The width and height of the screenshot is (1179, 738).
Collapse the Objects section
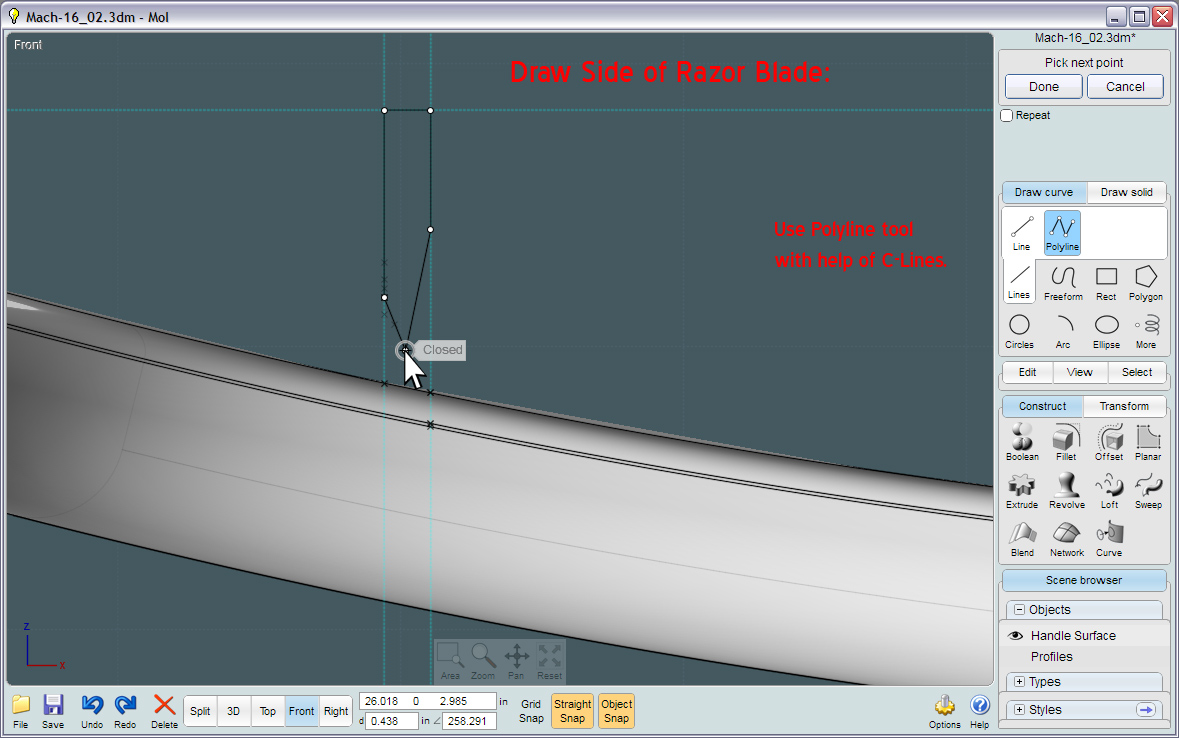pyautogui.click(x=1019, y=609)
